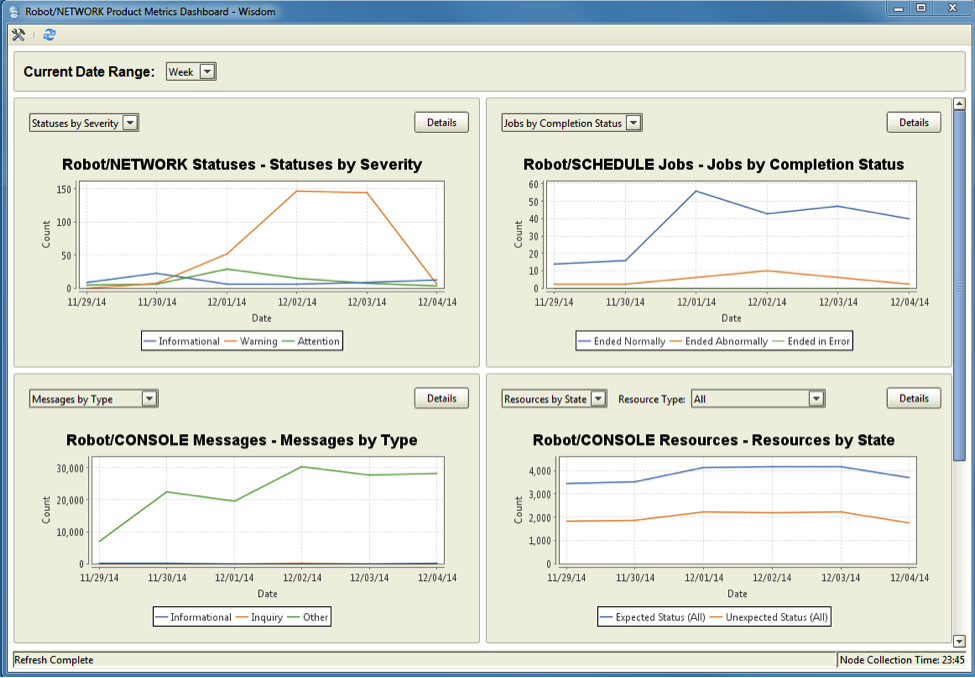This screenshot has height=678, width=975.
Task: Click Details for Robot/NETWORK Statuses chart
Action: click(441, 123)
